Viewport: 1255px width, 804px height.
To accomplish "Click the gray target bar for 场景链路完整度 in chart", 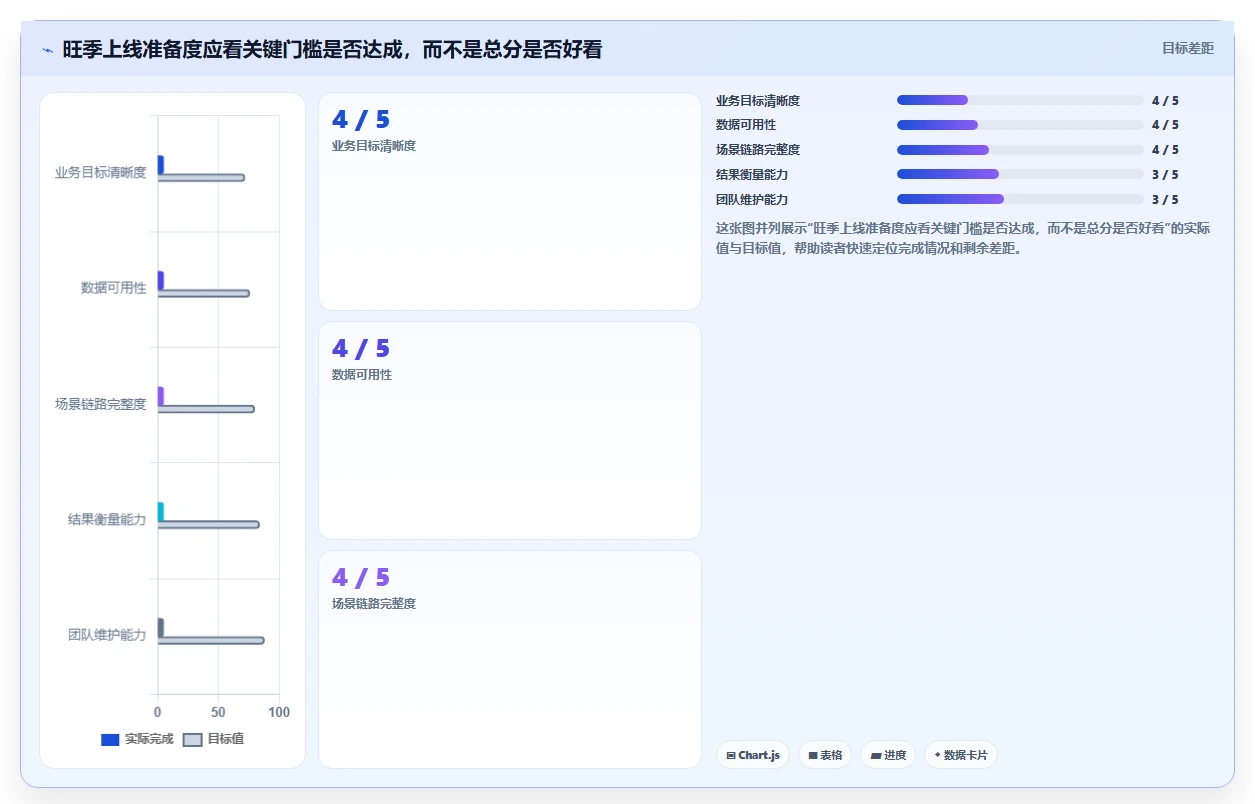I will pyautogui.click(x=206, y=409).
